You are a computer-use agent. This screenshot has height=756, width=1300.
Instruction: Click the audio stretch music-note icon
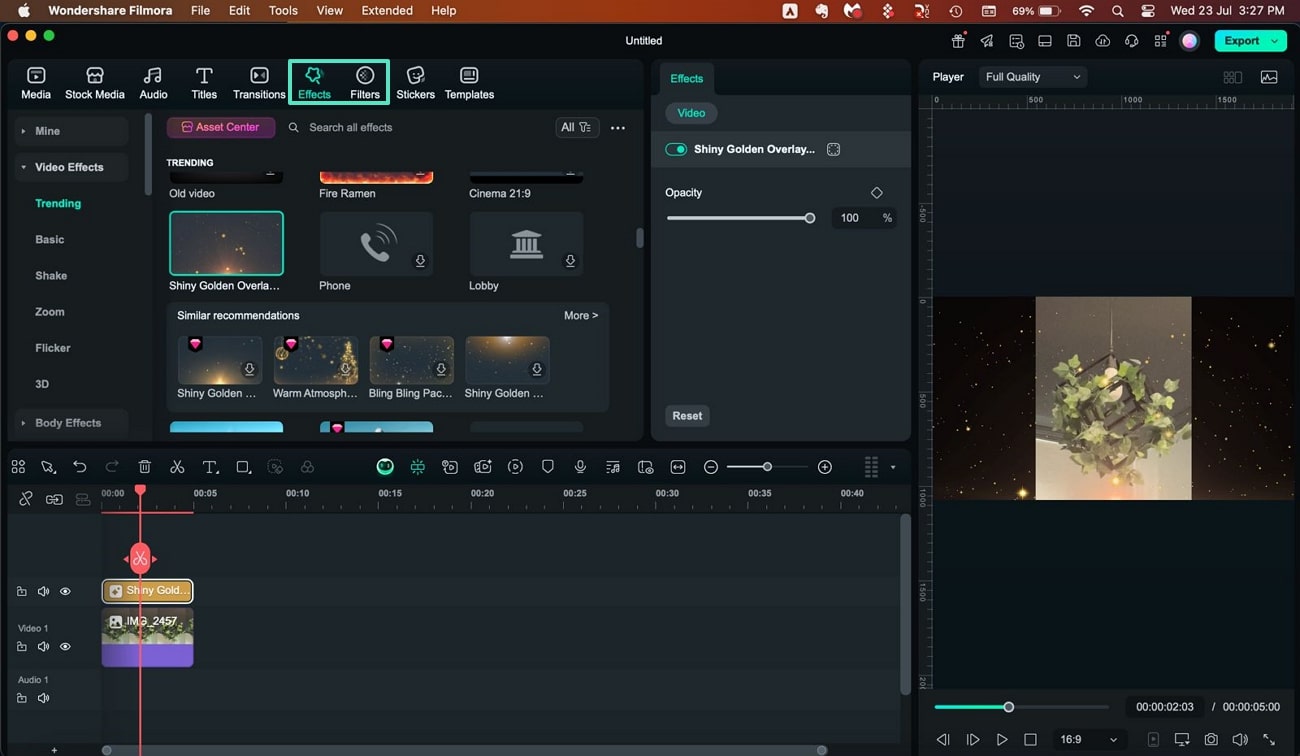pyautogui.click(x=613, y=467)
